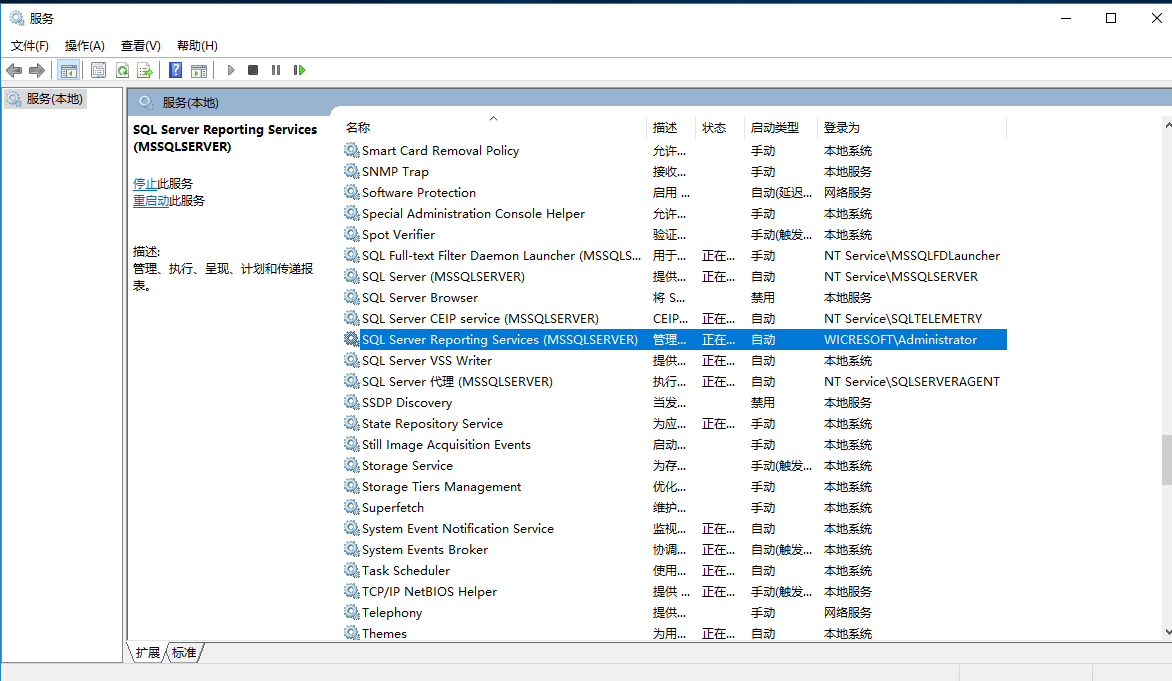Click the gear icon of Software Protection
Viewport: 1172px width, 681px height.
pos(351,192)
